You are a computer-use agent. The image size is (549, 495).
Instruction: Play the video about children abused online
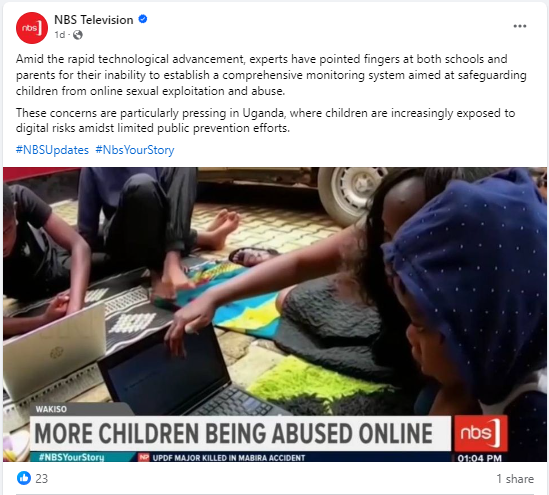point(275,314)
